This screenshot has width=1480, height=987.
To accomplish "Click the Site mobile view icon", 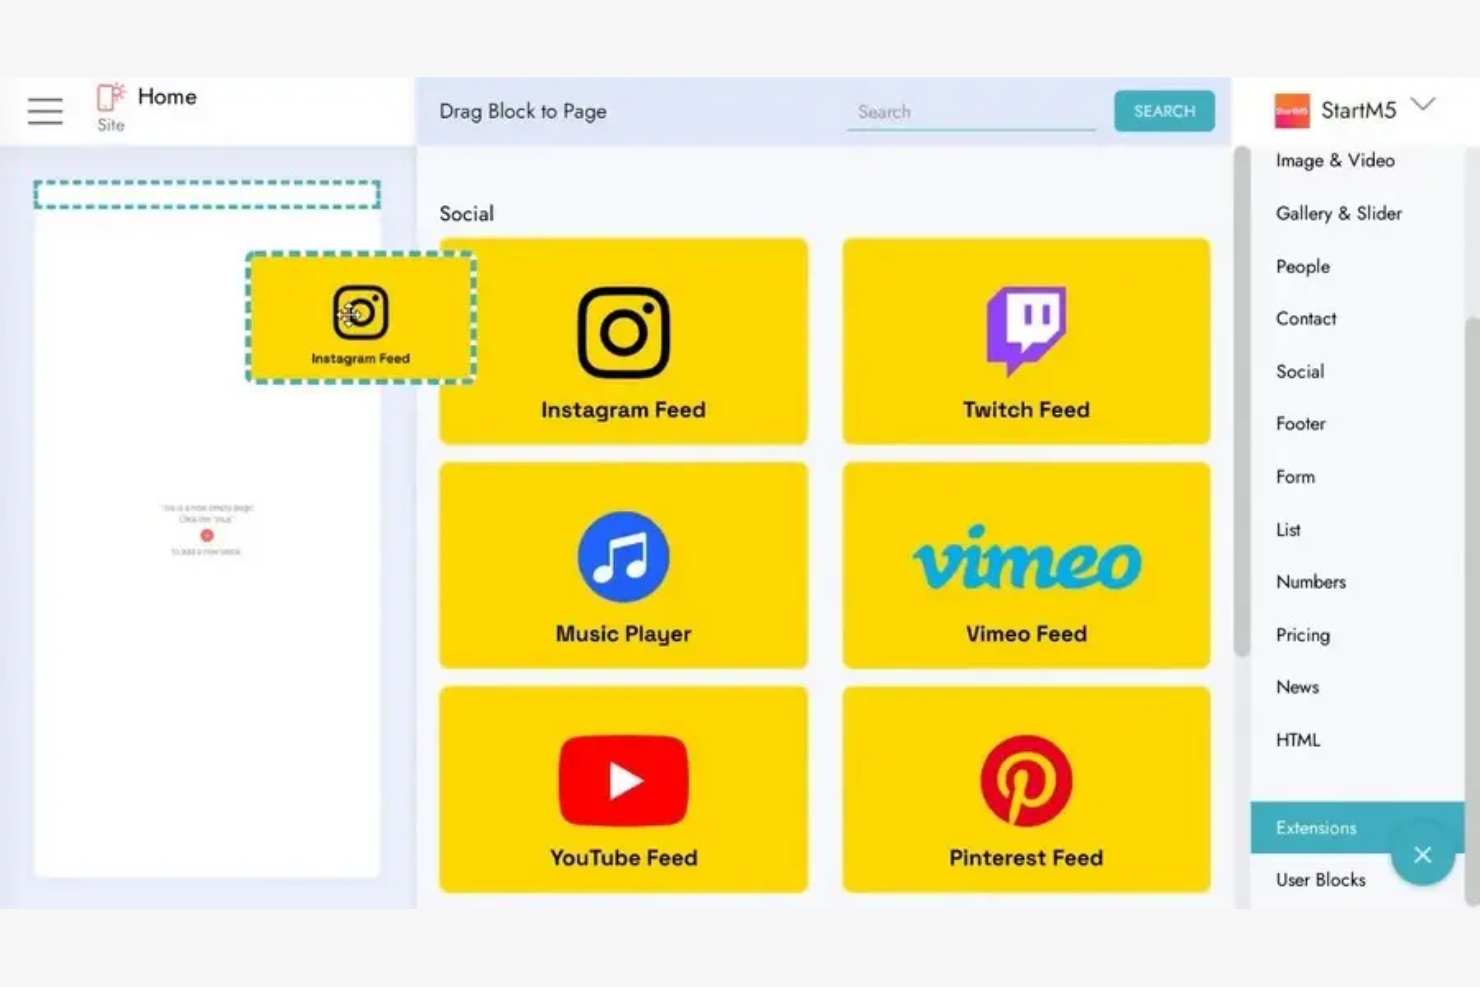I will coord(110,98).
